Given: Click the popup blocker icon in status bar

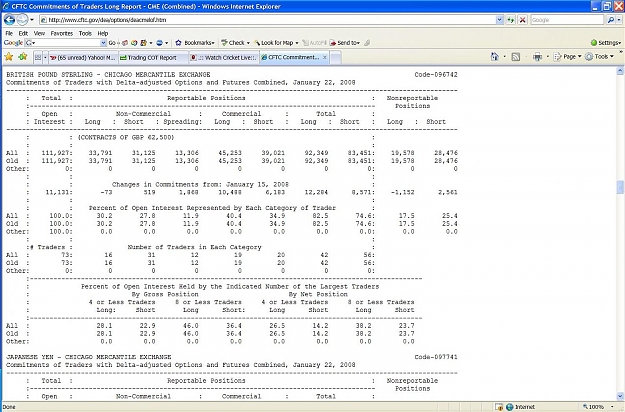Looking at the screenshot, I should pyautogui.click(x=499, y=407).
